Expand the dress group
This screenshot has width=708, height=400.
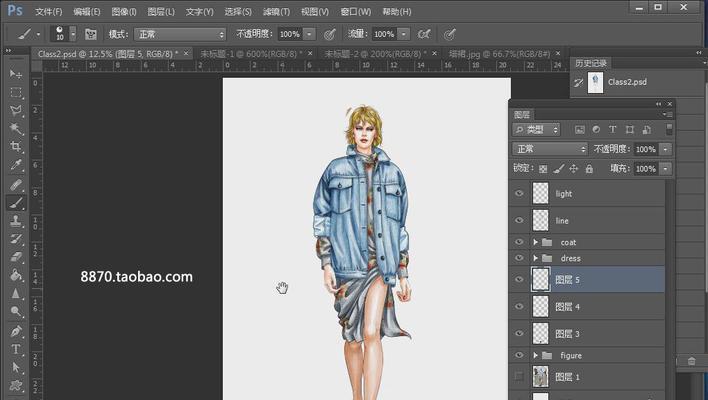[536, 258]
